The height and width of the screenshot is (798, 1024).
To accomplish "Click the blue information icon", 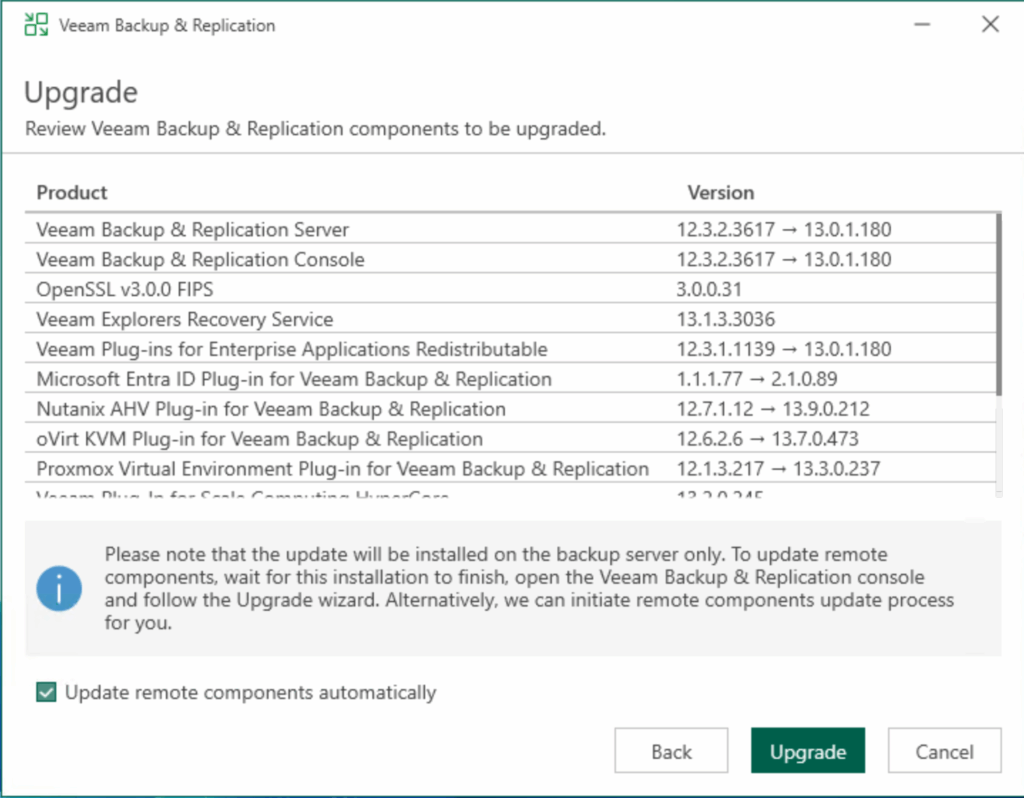I will 59,587.
